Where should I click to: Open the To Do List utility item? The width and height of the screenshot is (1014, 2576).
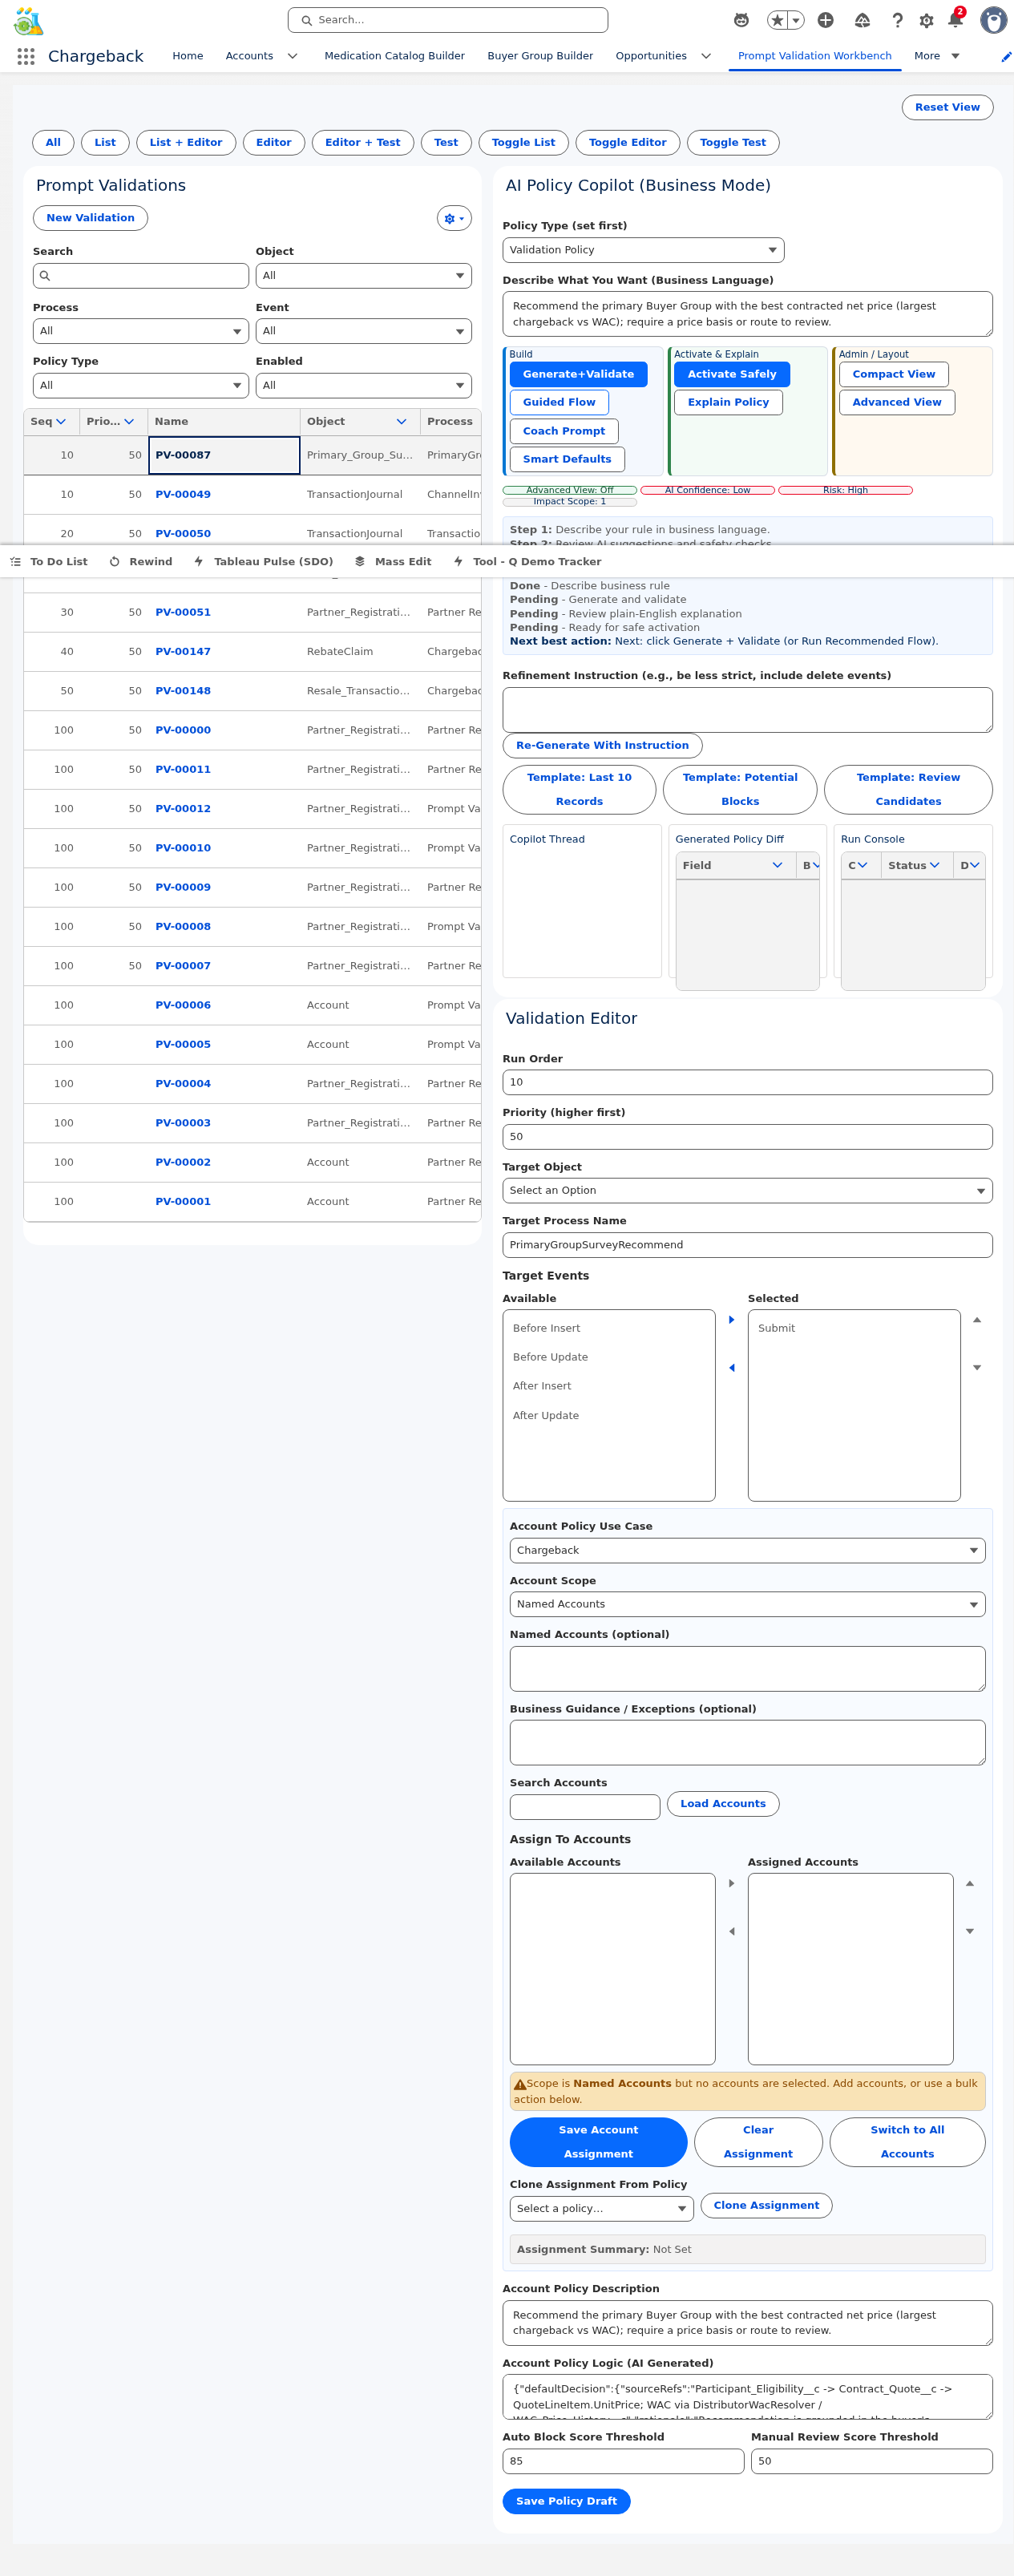49,562
